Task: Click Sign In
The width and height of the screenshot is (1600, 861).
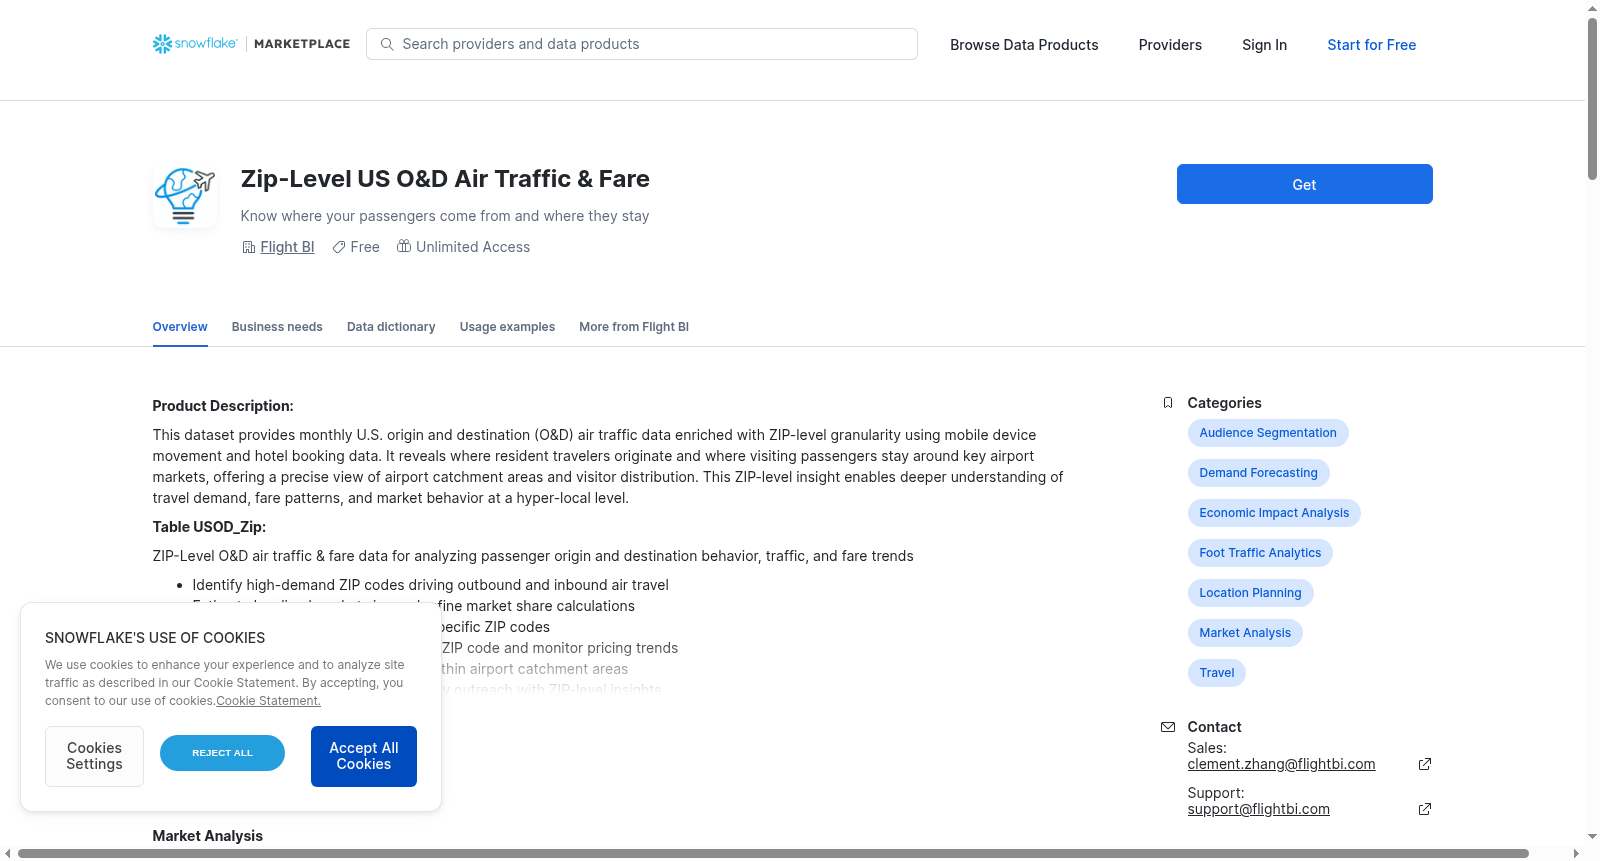Action: tap(1264, 45)
